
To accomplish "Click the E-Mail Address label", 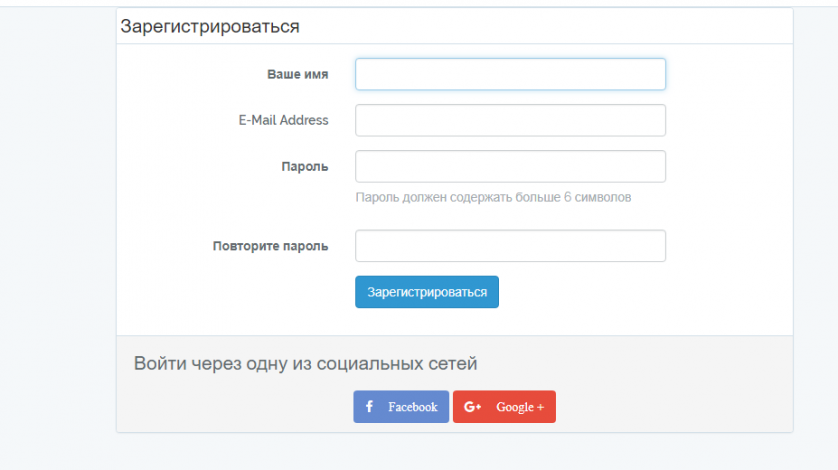I will click(x=283, y=120).
